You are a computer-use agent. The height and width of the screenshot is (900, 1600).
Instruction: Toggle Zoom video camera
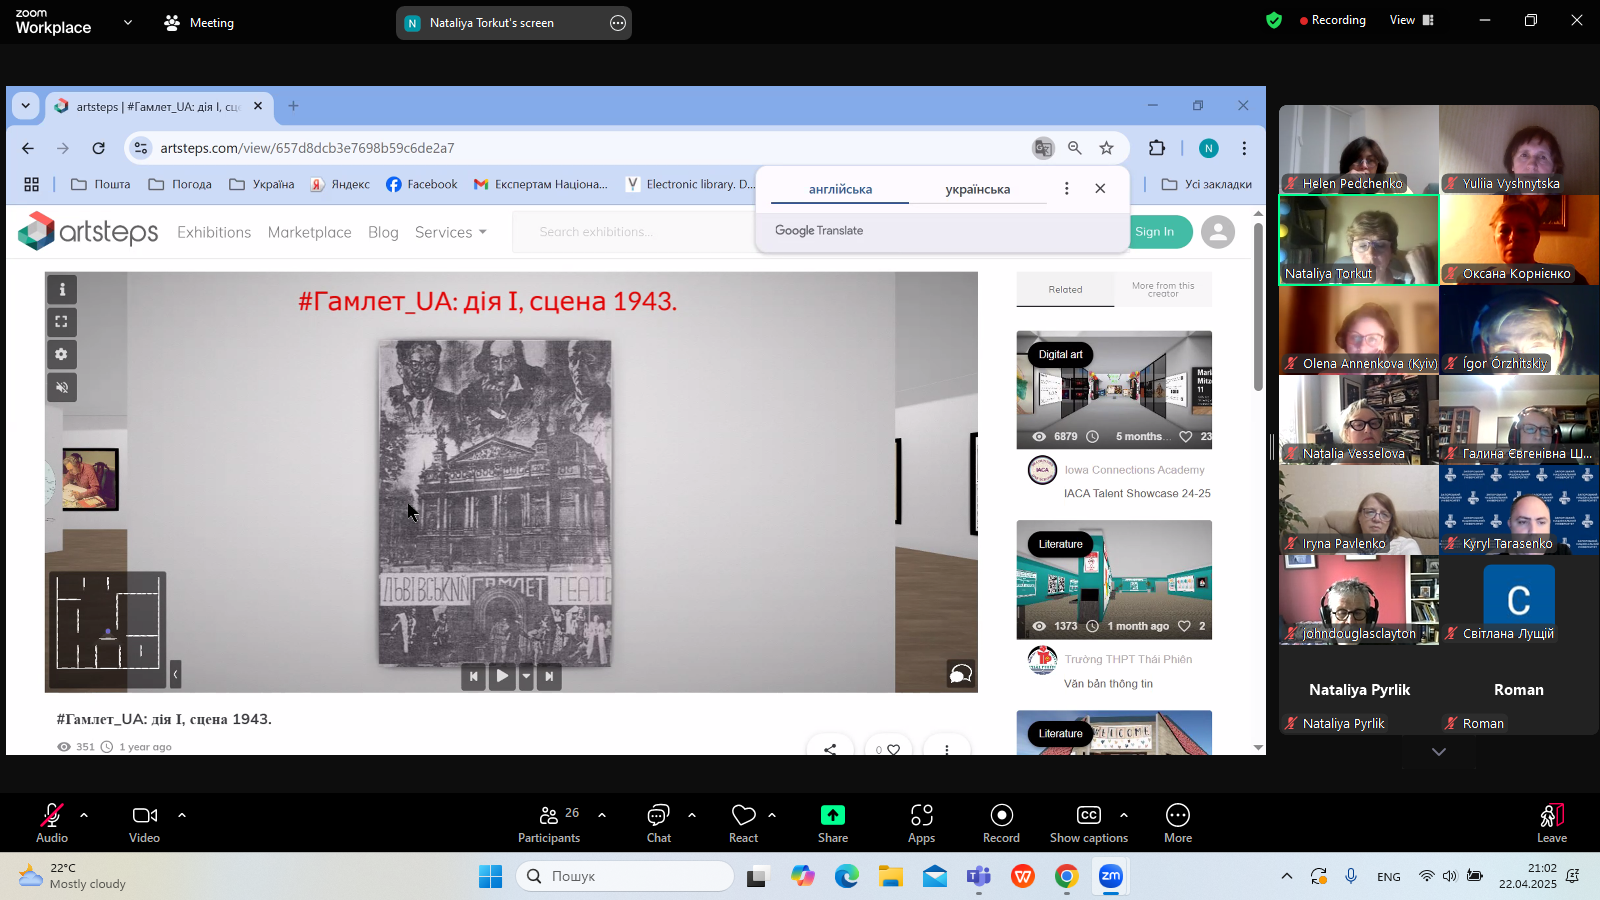pyautogui.click(x=144, y=823)
